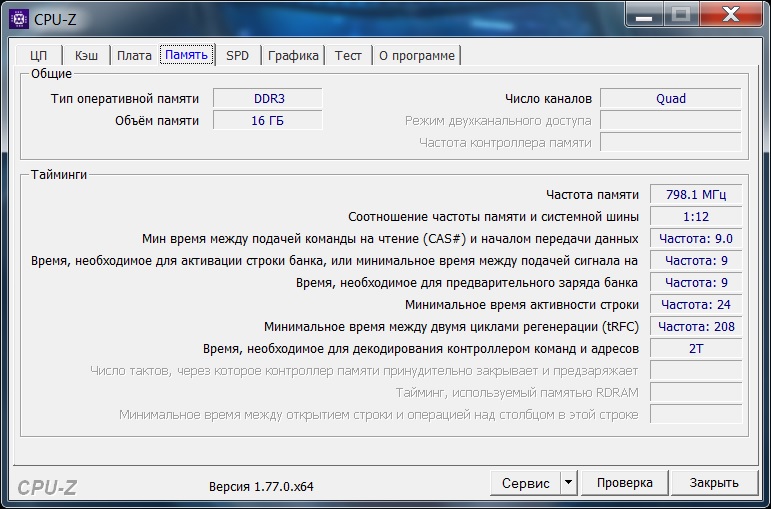Viewport: 771px width, 509px height.
Task: Click the 16 ГБ memory size field
Action: tap(268, 120)
